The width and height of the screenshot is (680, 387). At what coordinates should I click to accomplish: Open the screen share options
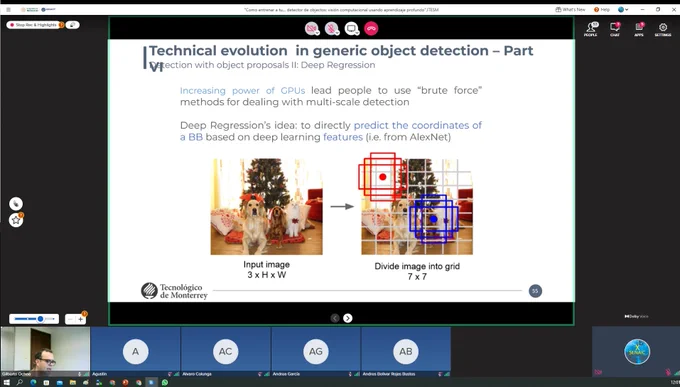[x=351, y=28]
